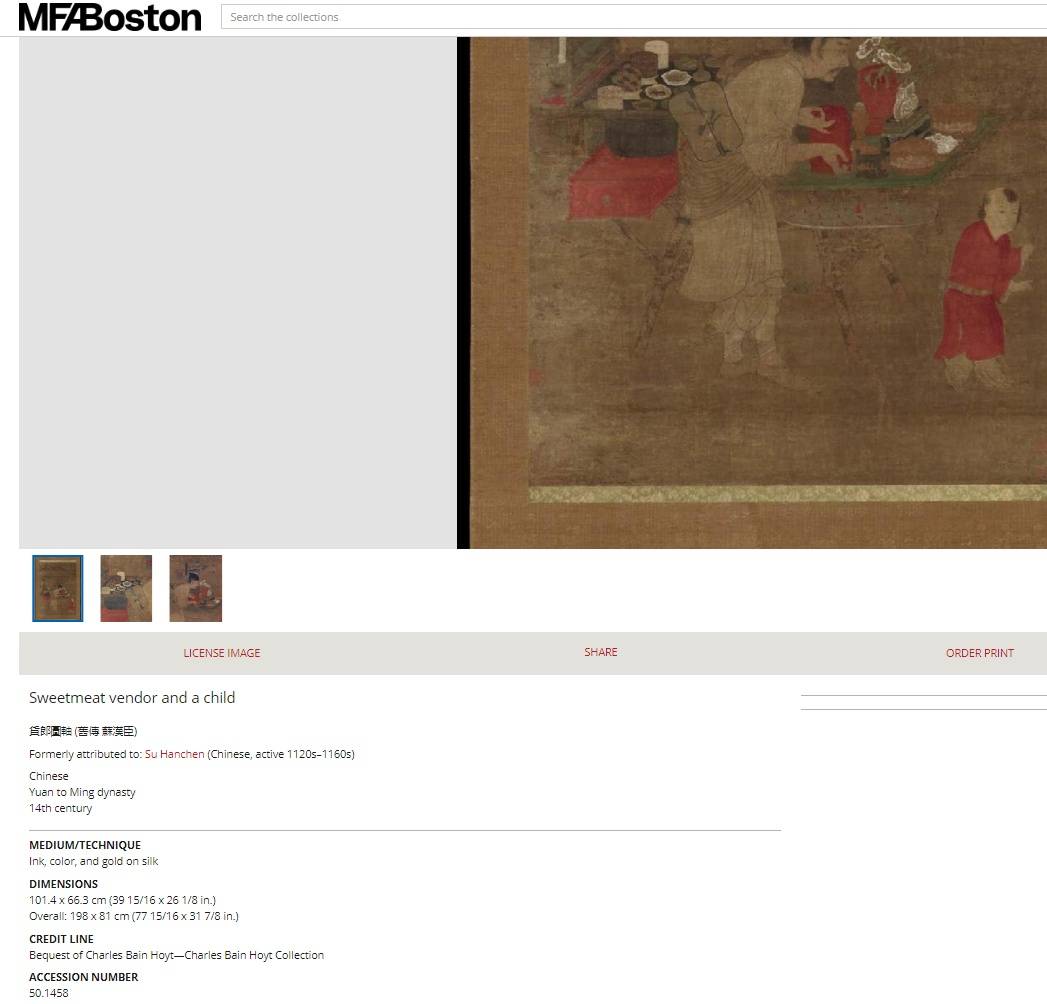Click the Order Print link
The image size is (1047, 1004).
coord(979,653)
